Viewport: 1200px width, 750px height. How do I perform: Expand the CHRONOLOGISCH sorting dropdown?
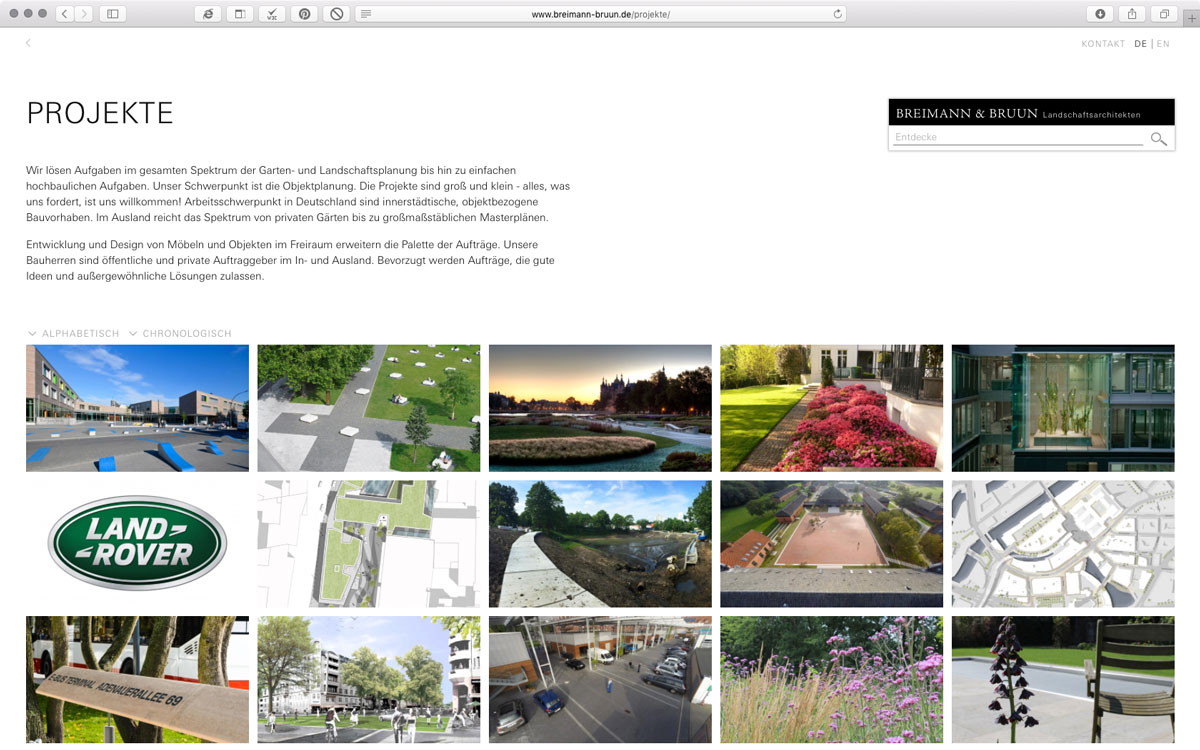tap(179, 333)
